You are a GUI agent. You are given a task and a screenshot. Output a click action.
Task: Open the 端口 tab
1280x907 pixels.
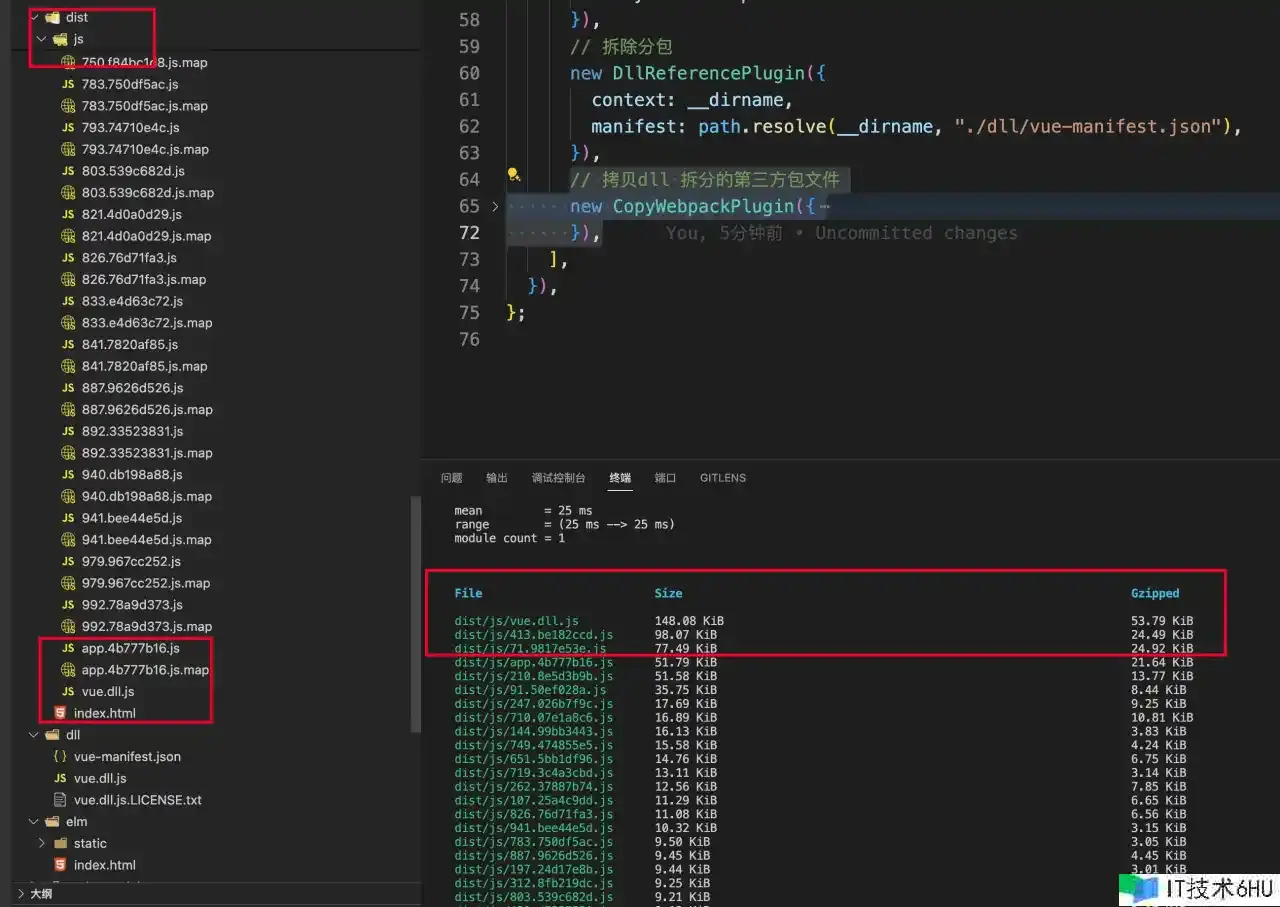pyautogui.click(x=666, y=478)
